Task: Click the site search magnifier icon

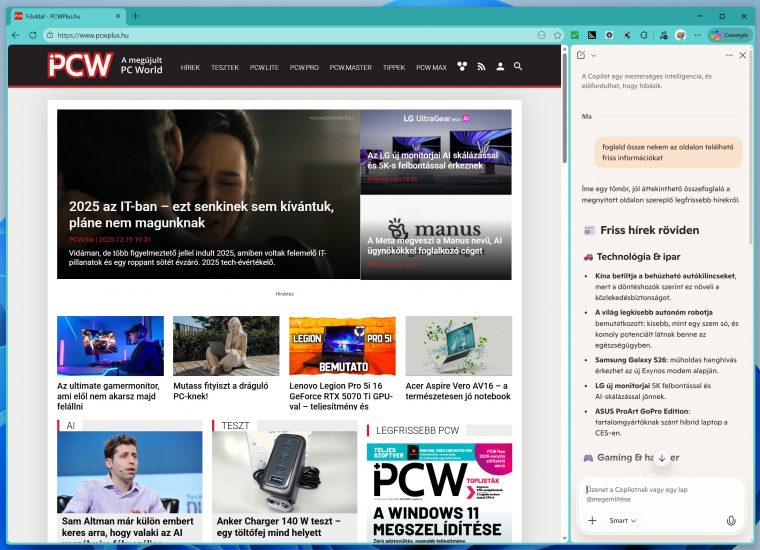Action: [x=517, y=67]
